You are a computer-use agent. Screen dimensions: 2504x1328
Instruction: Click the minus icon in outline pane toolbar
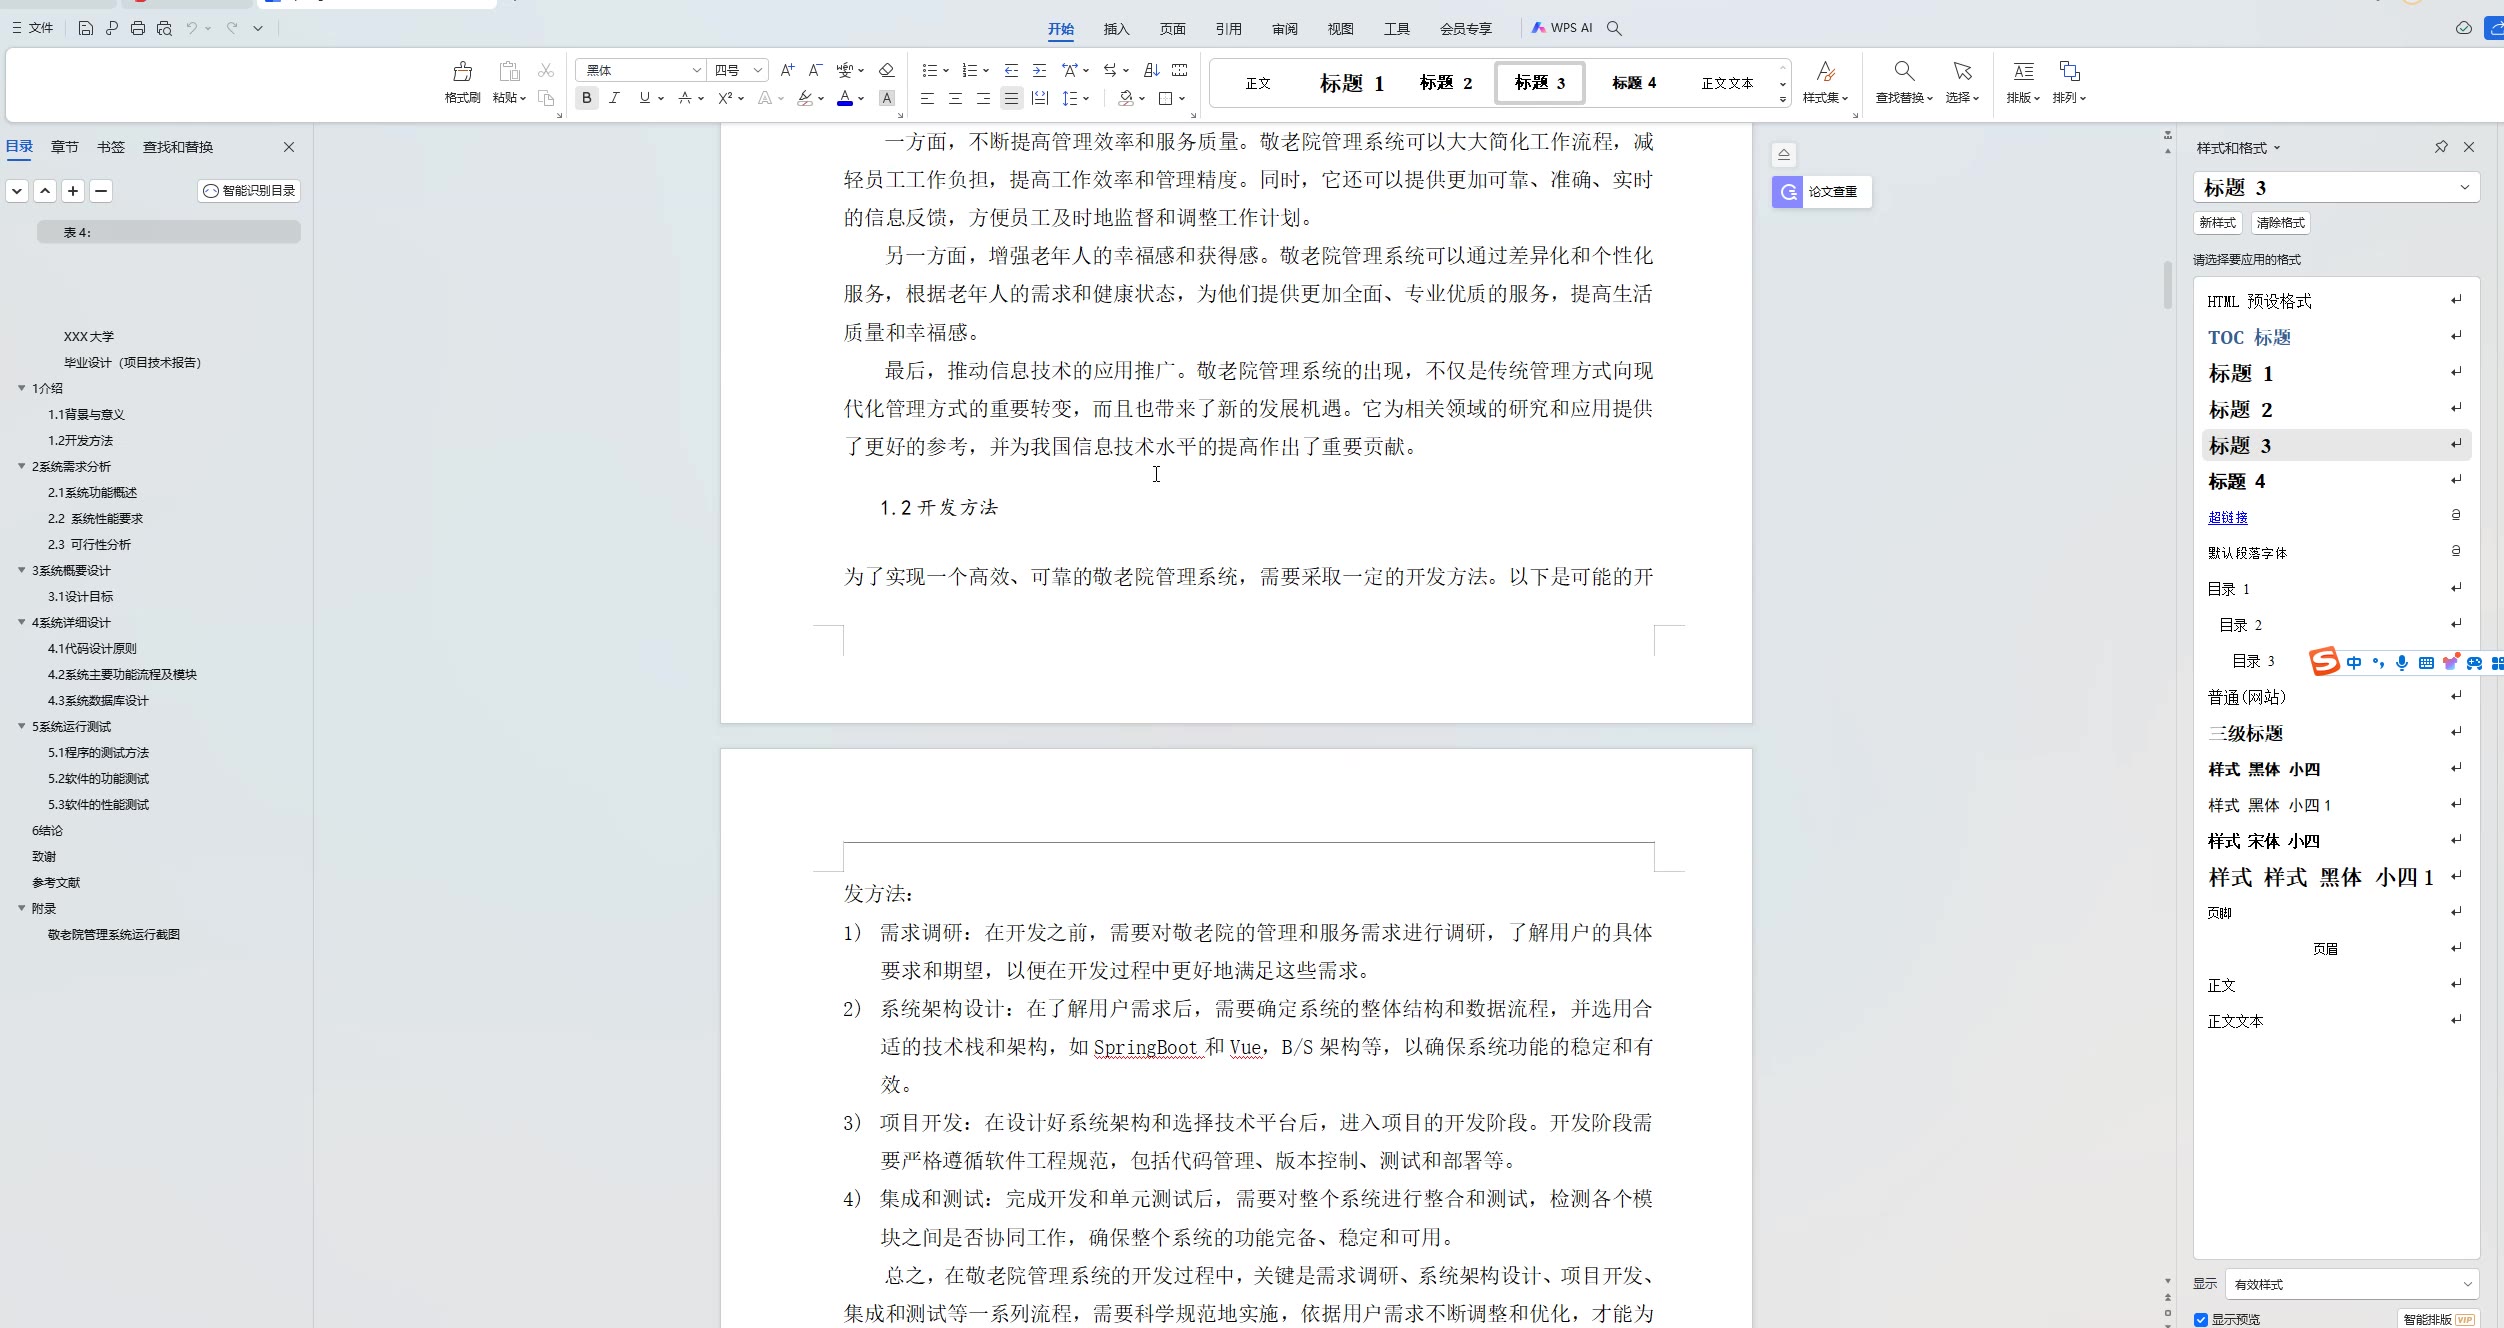coord(101,190)
